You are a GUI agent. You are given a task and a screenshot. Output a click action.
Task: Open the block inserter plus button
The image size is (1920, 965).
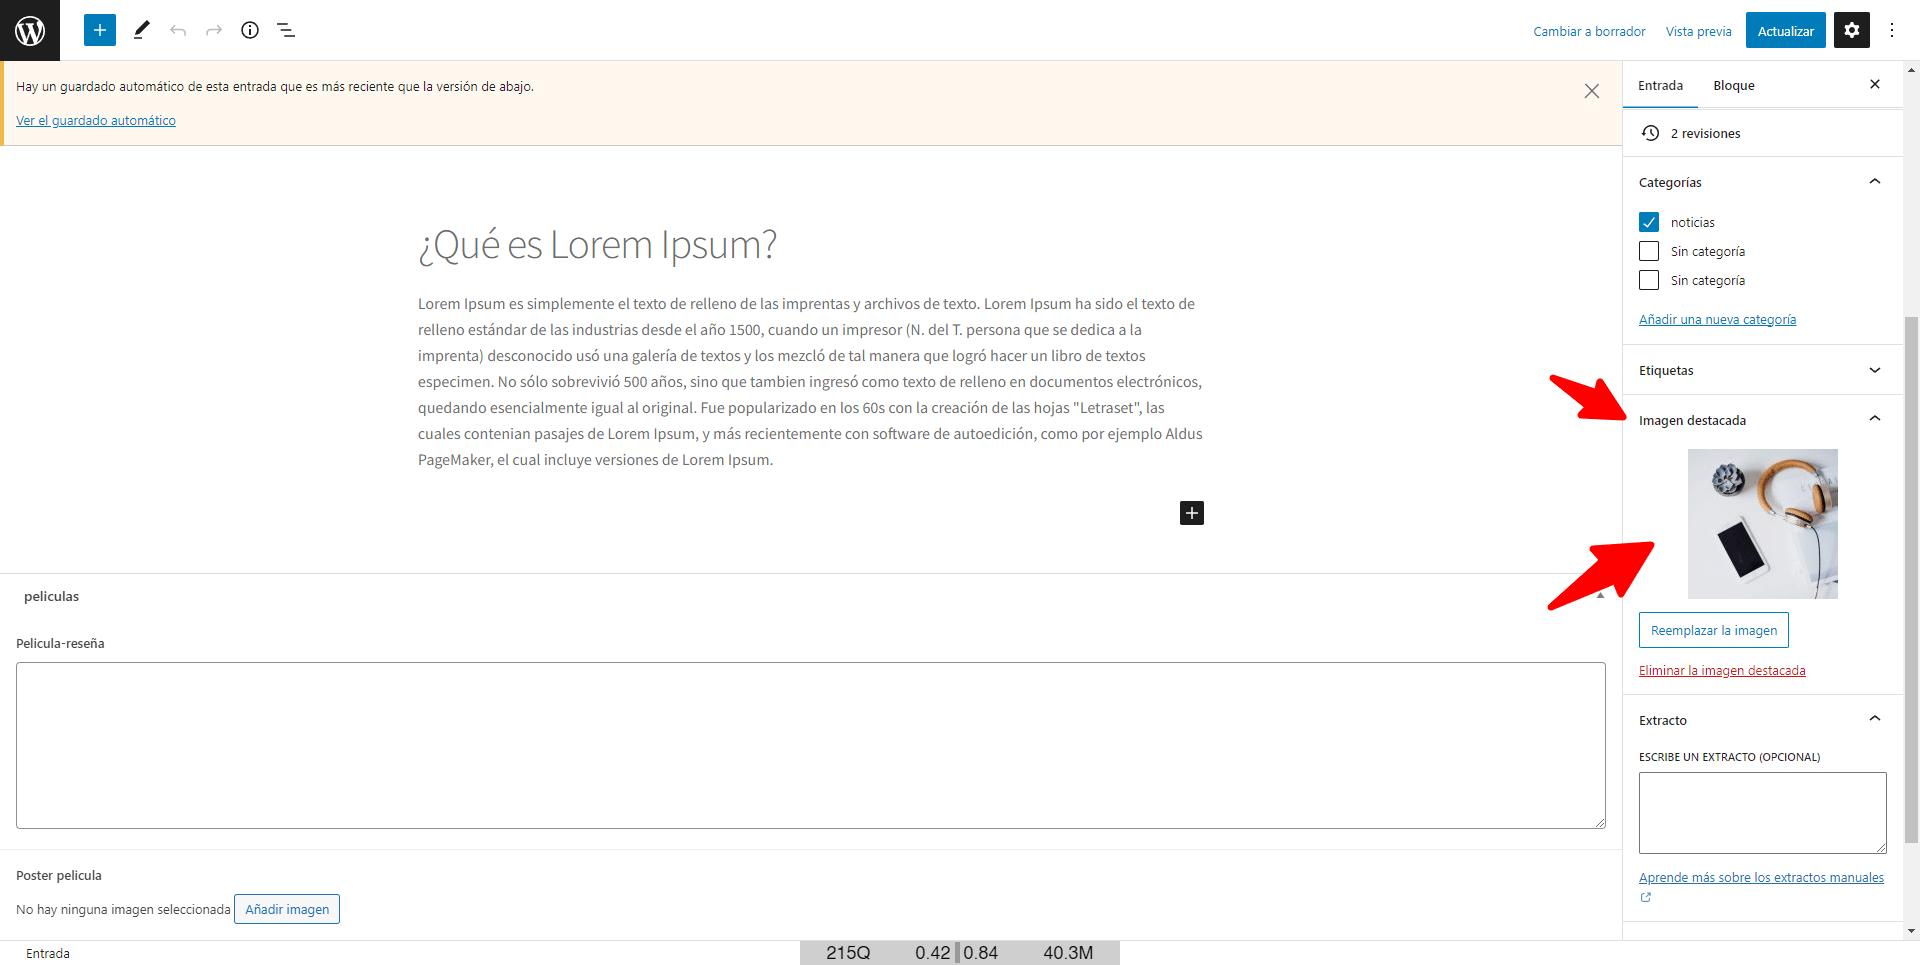point(100,30)
